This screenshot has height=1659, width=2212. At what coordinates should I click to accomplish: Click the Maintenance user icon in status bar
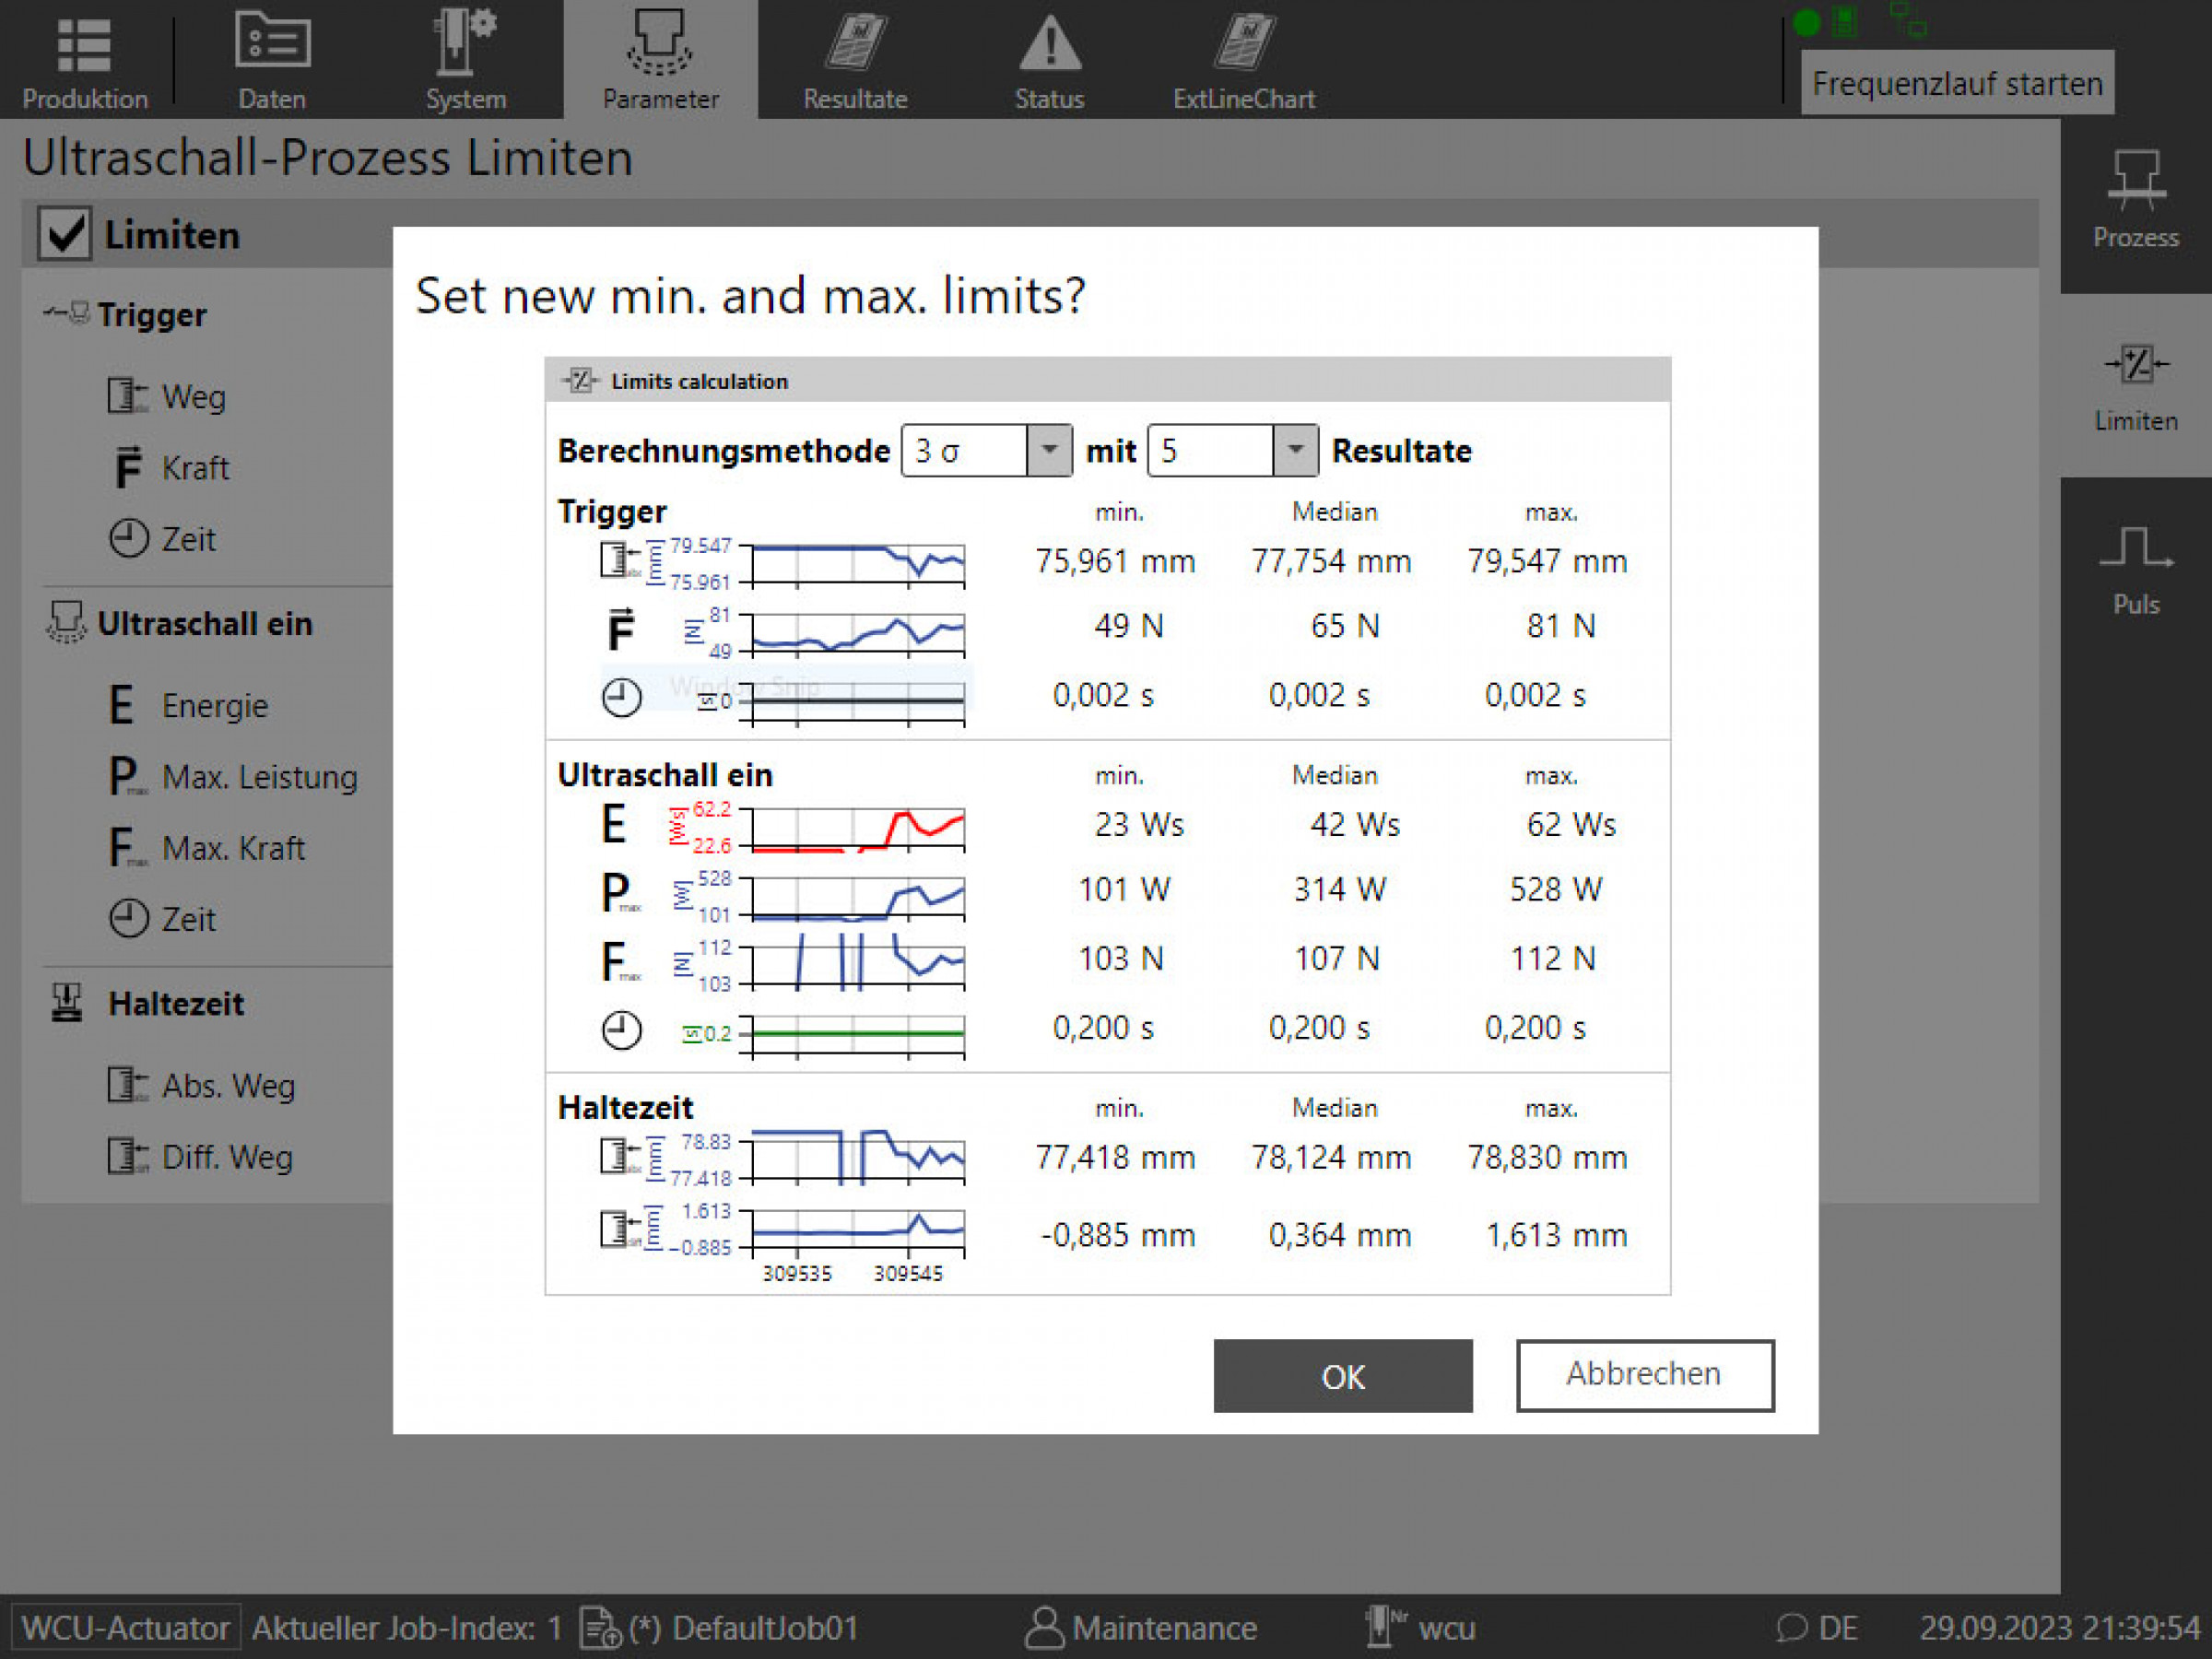(x=1044, y=1627)
